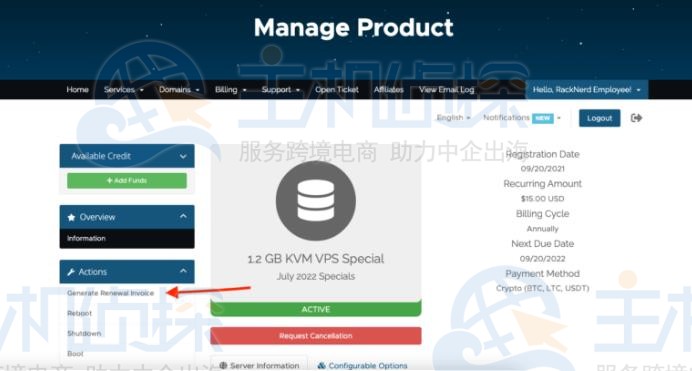Click the star icon beside Overview
Viewport: 692px width, 371px height.
tap(71, 217)
